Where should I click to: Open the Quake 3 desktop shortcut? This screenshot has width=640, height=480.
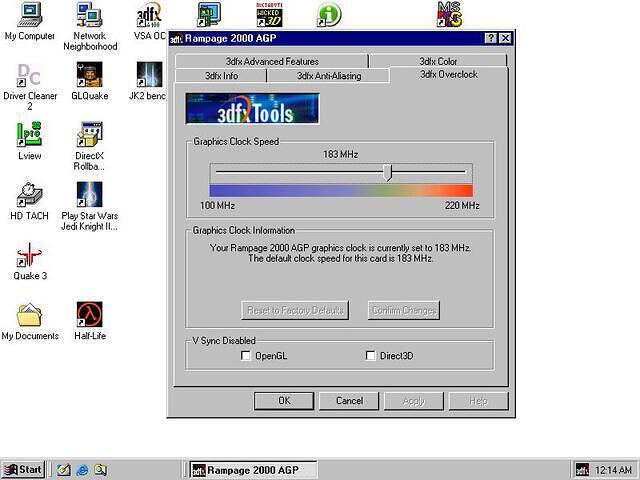click(30, 255)
